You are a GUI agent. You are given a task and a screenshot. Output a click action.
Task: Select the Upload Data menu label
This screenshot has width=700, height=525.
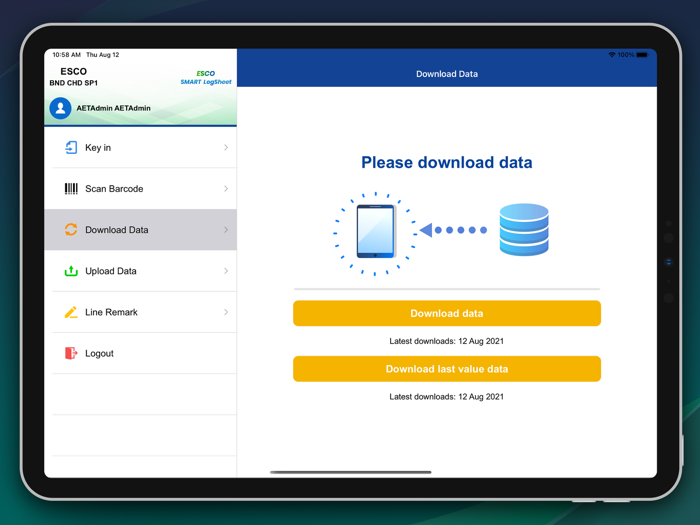[x=111, y=271]
